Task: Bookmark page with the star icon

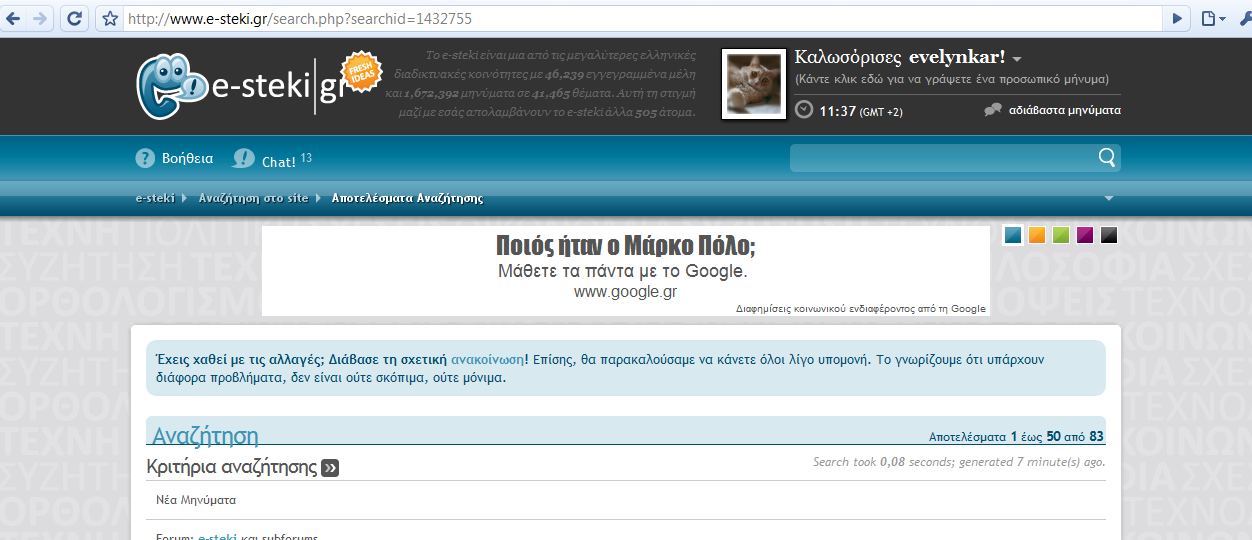Action: tap(109, 18)
